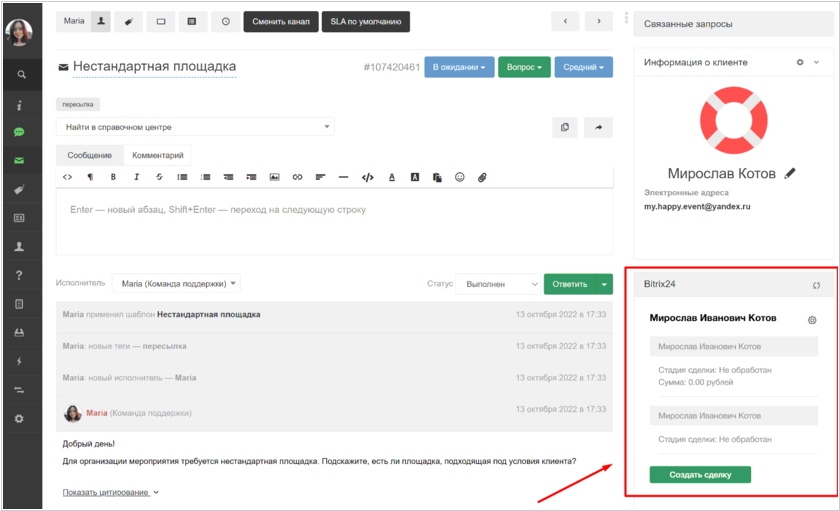Open the lightning bolt automation icon
Viewport: 840px width, 511px height.
point(19,361)
